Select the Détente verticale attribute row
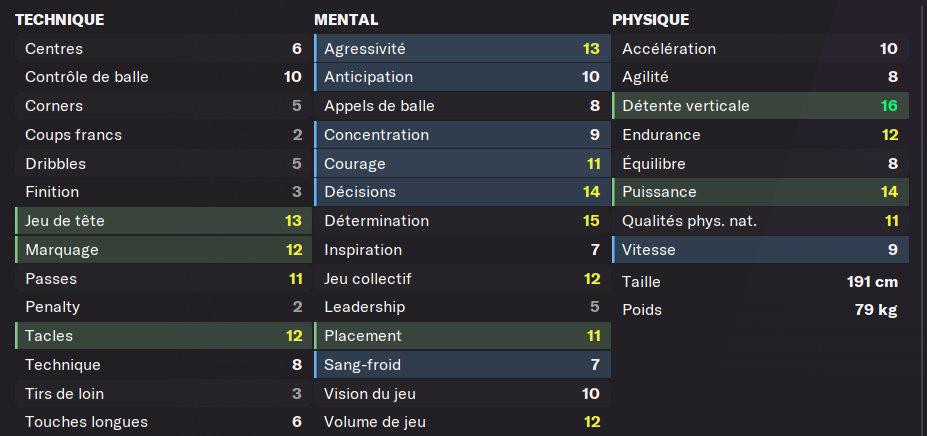The image size is (927, 436). pyautogui.click(x=760, y=106)
